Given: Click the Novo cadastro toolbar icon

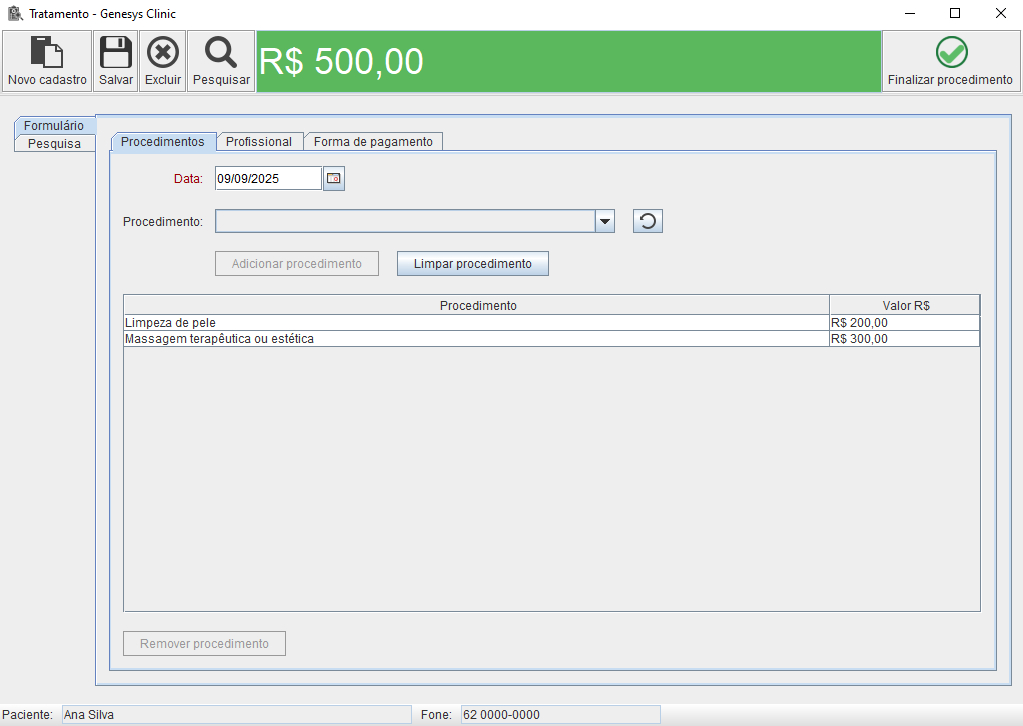Looking at the screenshot, I should tap(47, 53).
